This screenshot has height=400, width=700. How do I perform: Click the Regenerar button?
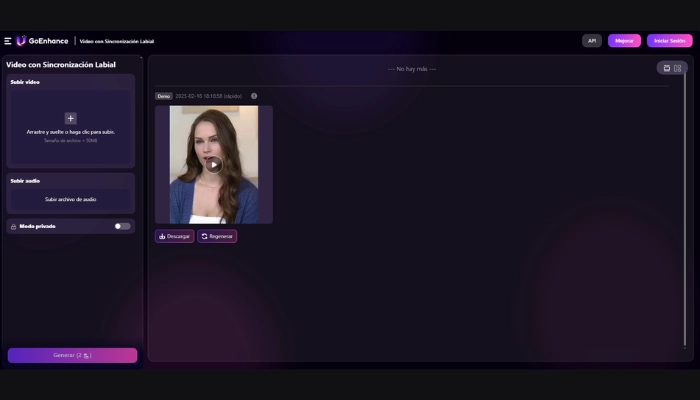pyautogui.click(x=217, y=236)
